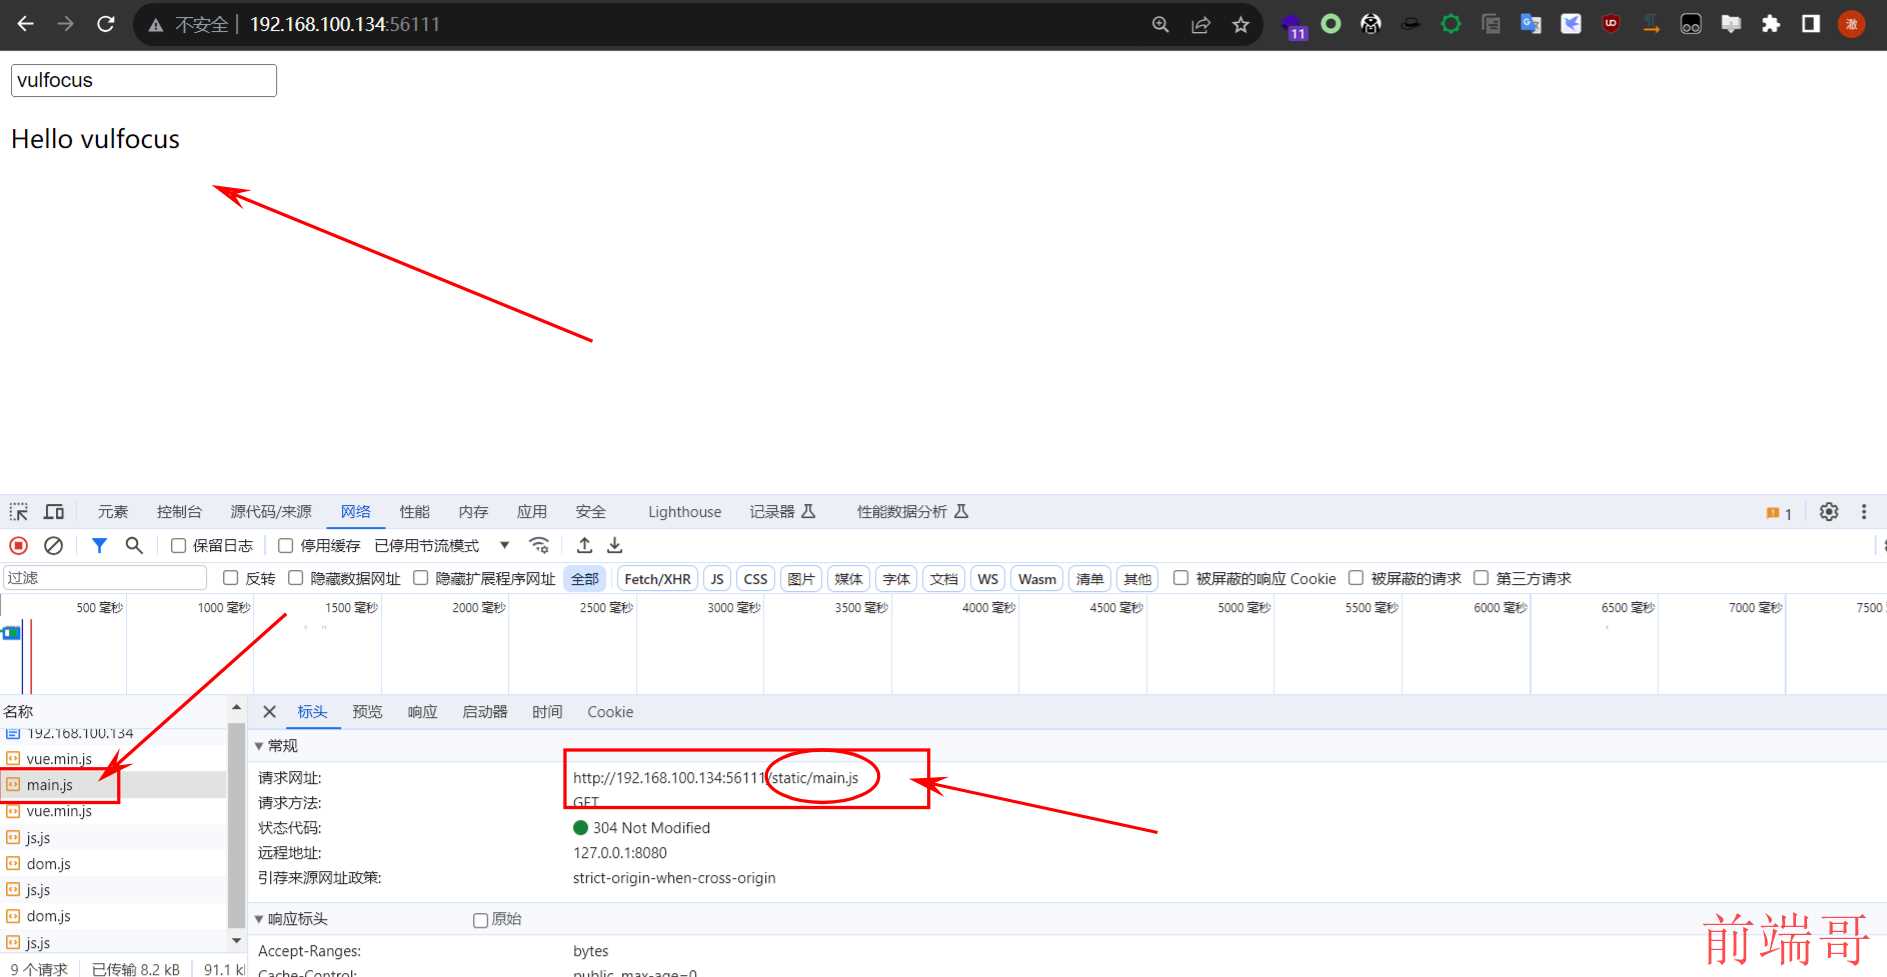The image size is (1887, 977).
Task: Open the Lighthouse tab
Action: [685, 512]
